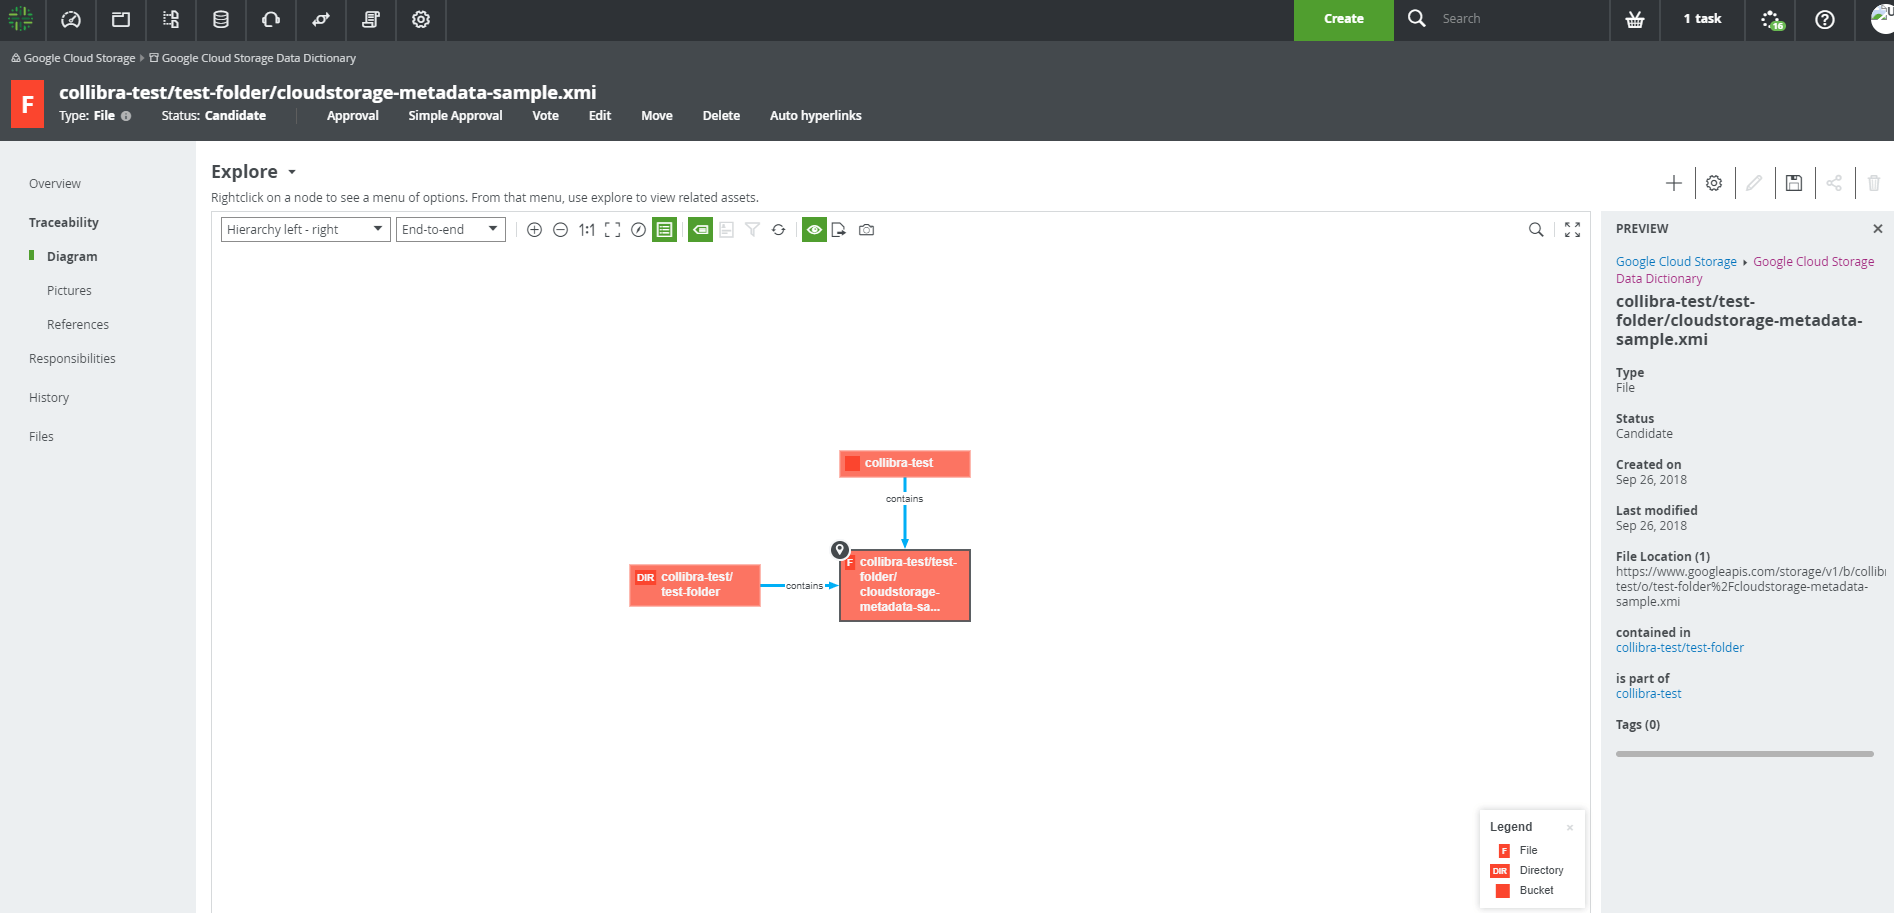Click the greyed-out overlay document icon
1894x913 pixels.
(x=727, y=230)
